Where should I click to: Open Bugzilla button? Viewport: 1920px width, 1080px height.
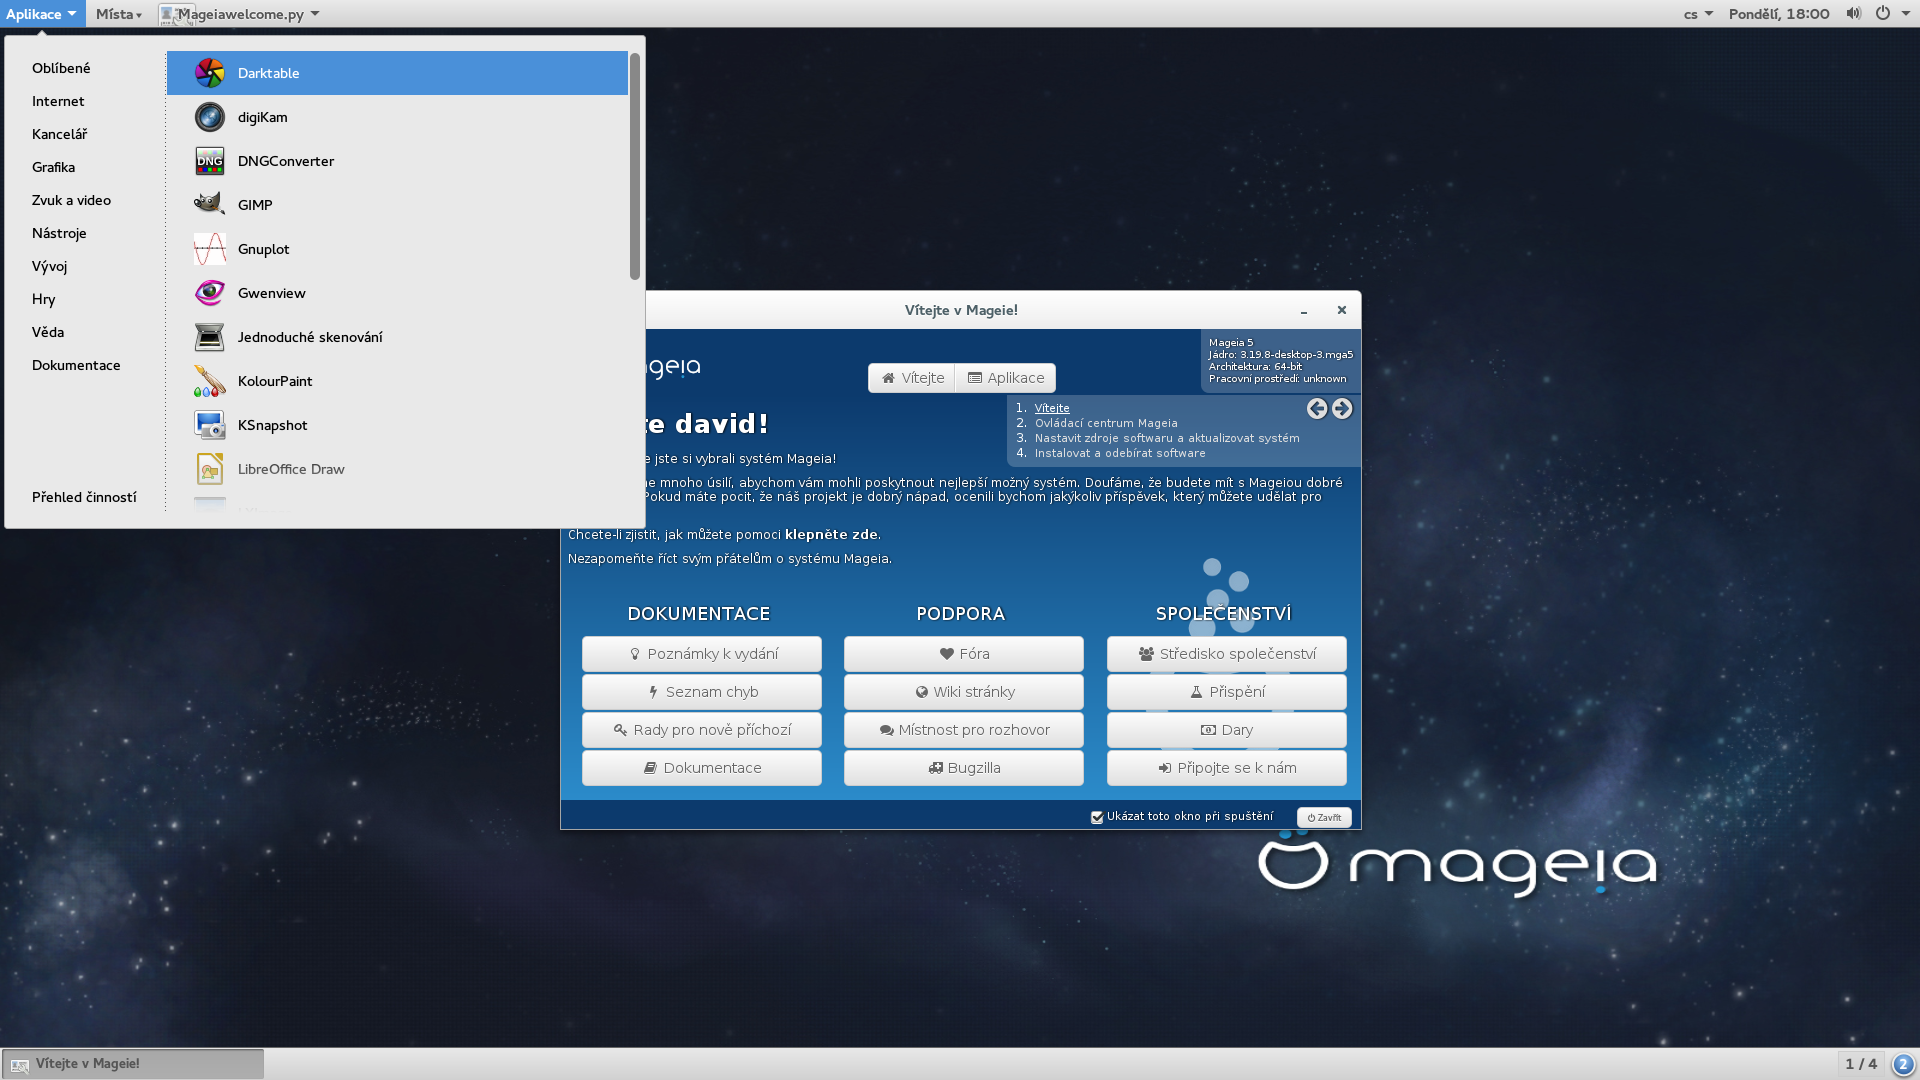(x=964, y=768)
